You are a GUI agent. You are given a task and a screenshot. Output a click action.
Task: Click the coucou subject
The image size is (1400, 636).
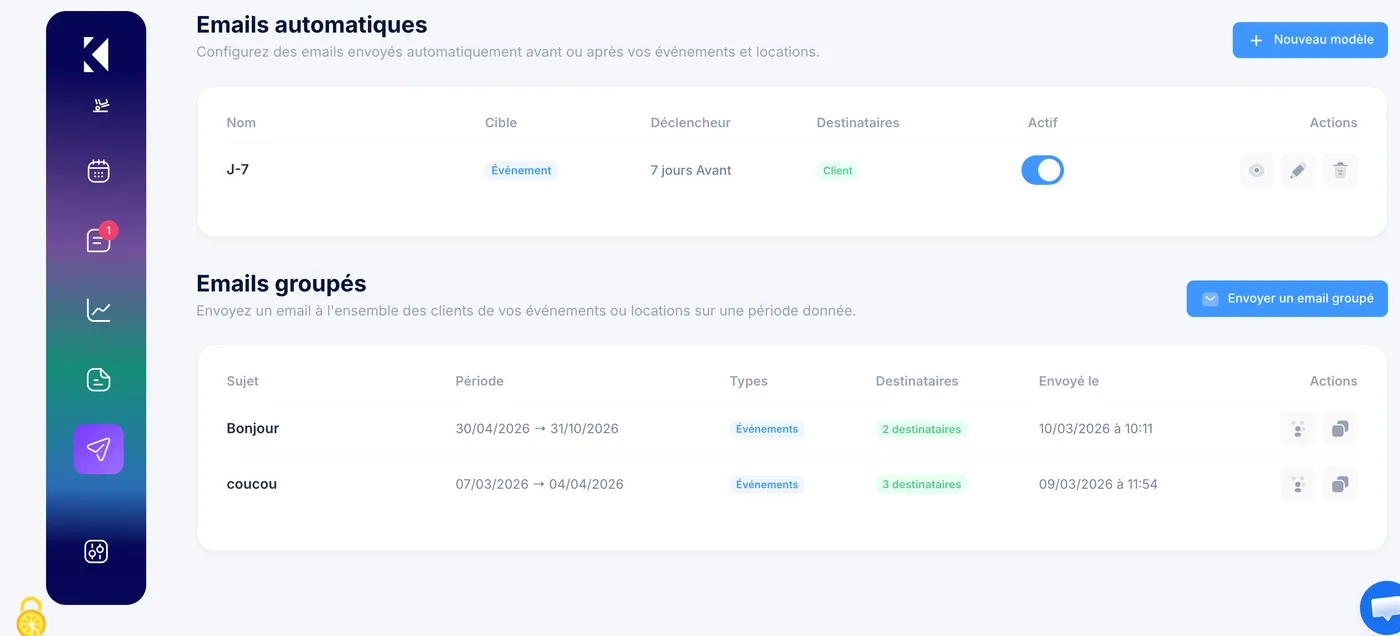(x=252, y=484)
